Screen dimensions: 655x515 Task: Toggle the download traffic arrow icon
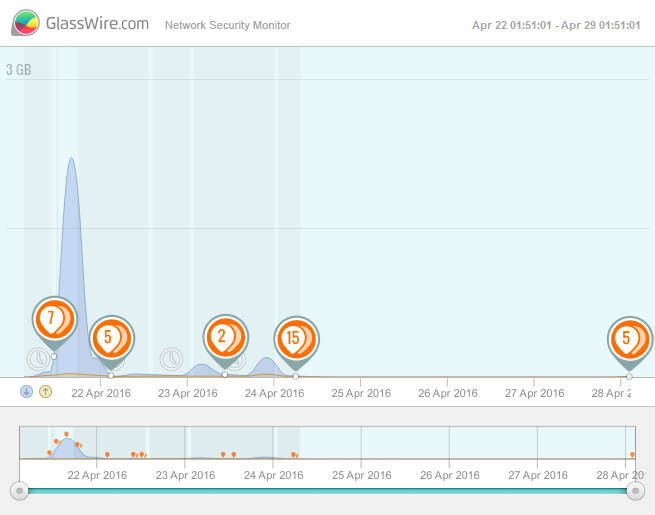[x=27, y=391]
